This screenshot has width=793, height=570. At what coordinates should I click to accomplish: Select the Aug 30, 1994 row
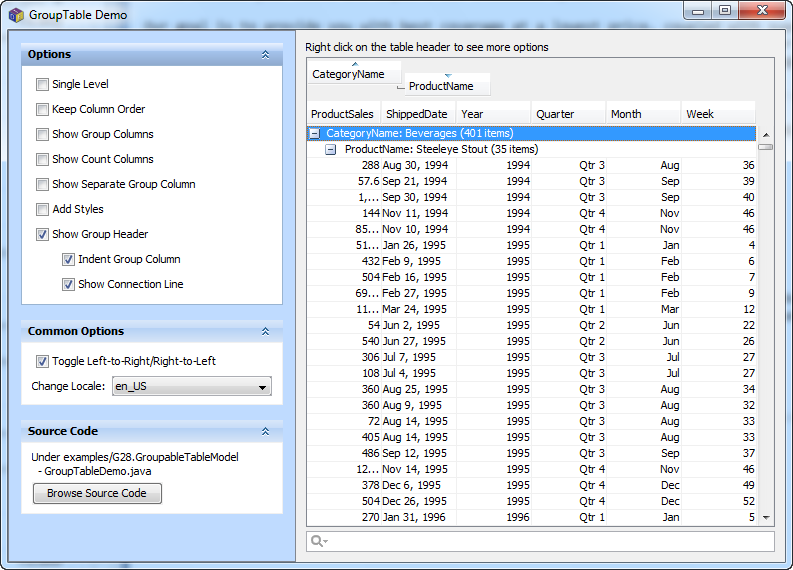(531, 165)
